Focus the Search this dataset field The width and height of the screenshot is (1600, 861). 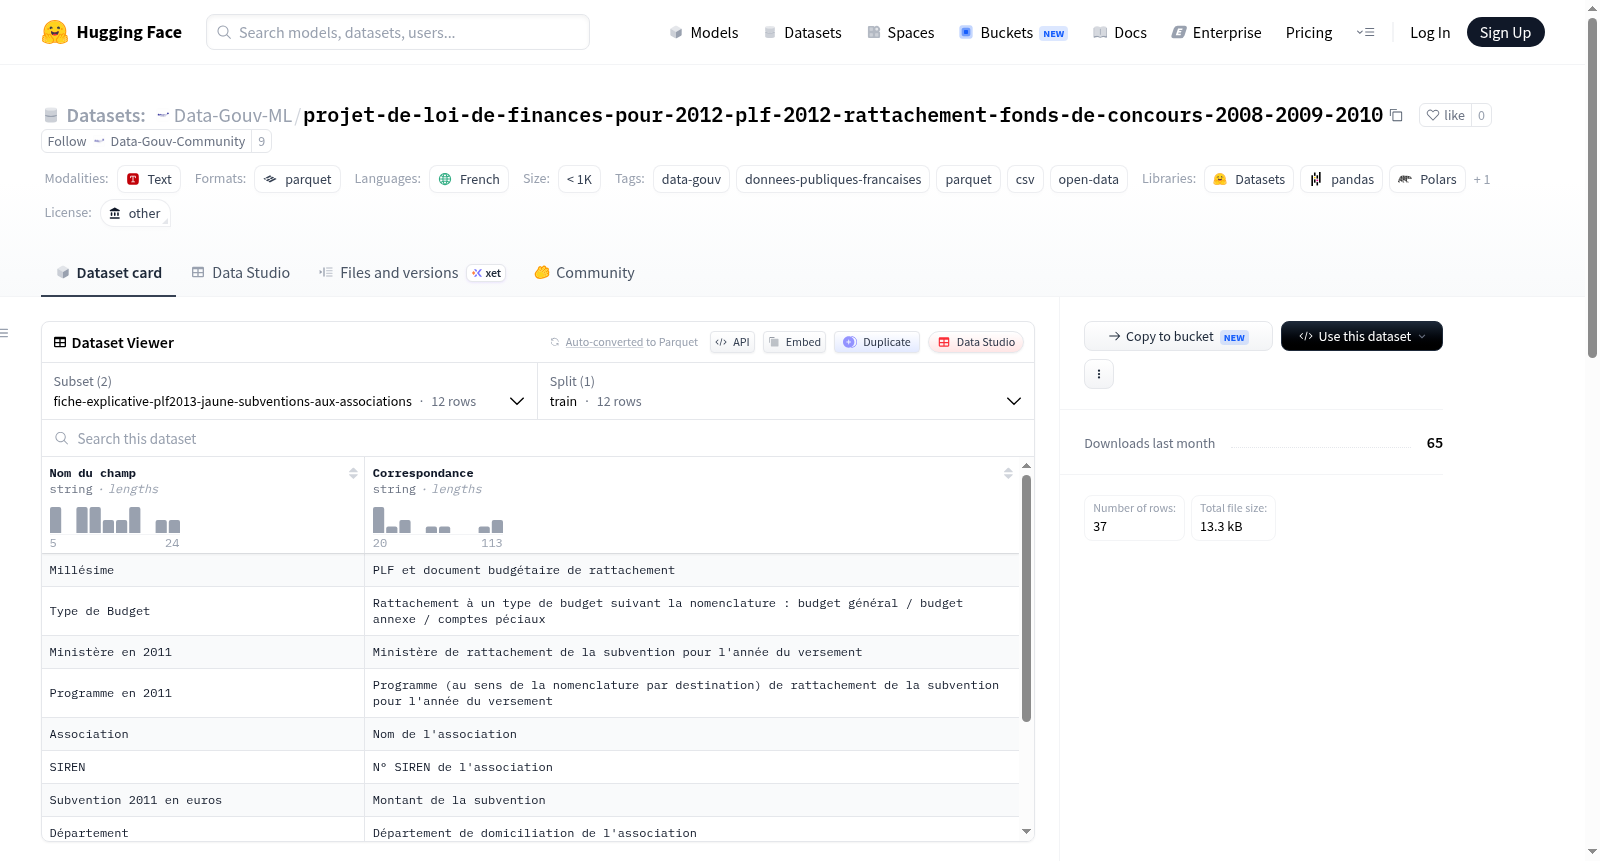point(538,438)
